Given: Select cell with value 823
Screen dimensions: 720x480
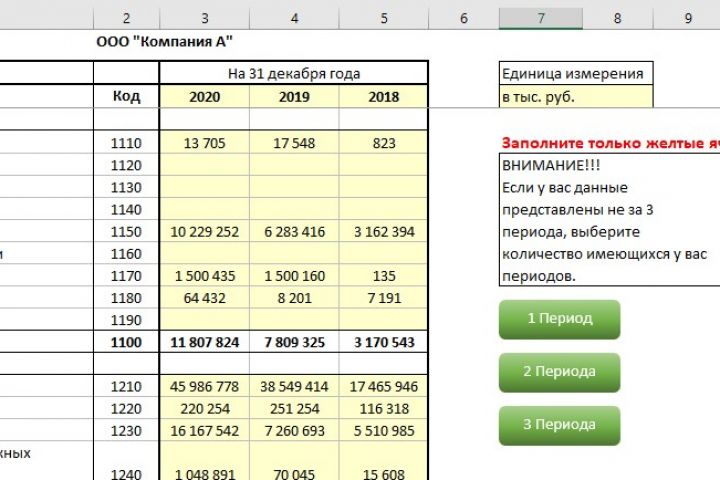Looking at the screenshot, I should point(384,143).
